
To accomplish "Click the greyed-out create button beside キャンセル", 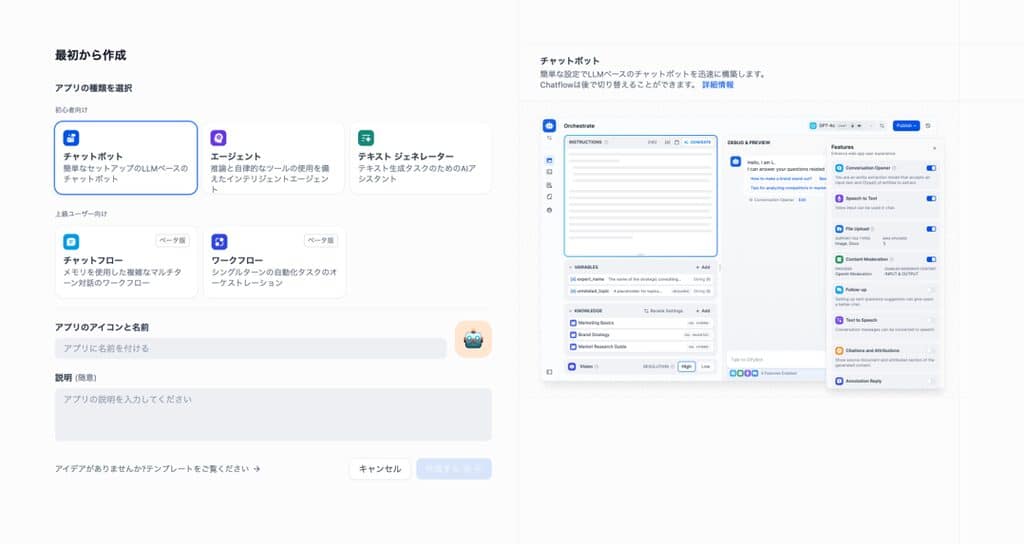I will pyautogui.click(x=454, y=469).
